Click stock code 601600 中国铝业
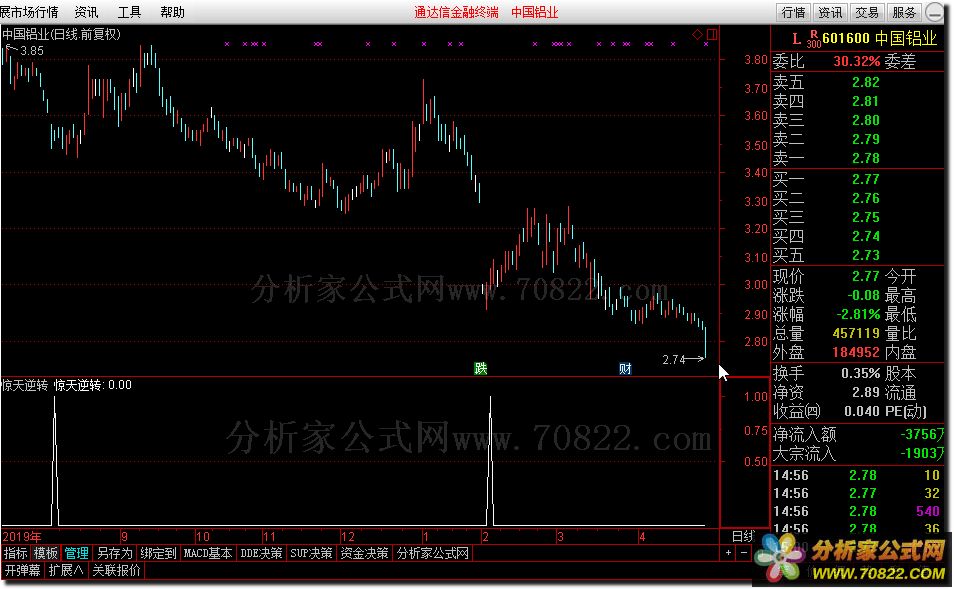Viewport: 954px width, 589px height. (x=879, y=38)
